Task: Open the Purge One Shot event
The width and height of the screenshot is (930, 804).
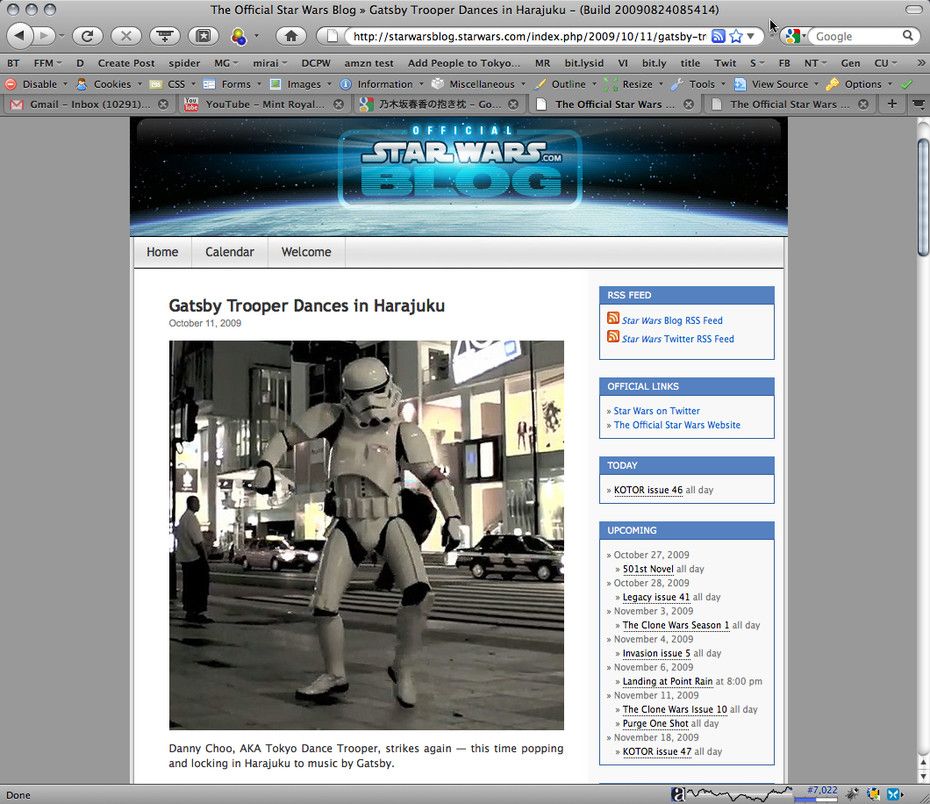Action: 655,723
